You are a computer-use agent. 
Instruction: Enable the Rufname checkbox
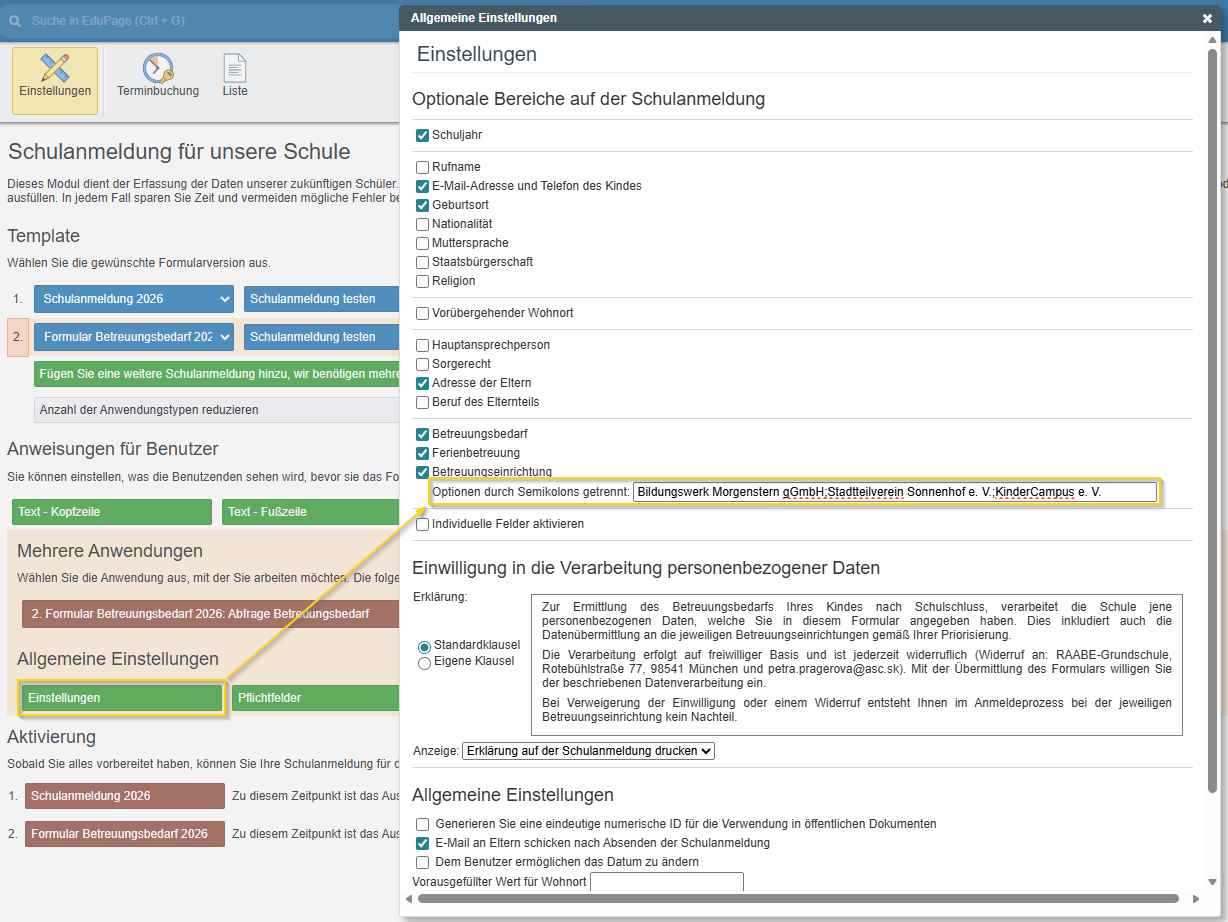pos(423,167)
